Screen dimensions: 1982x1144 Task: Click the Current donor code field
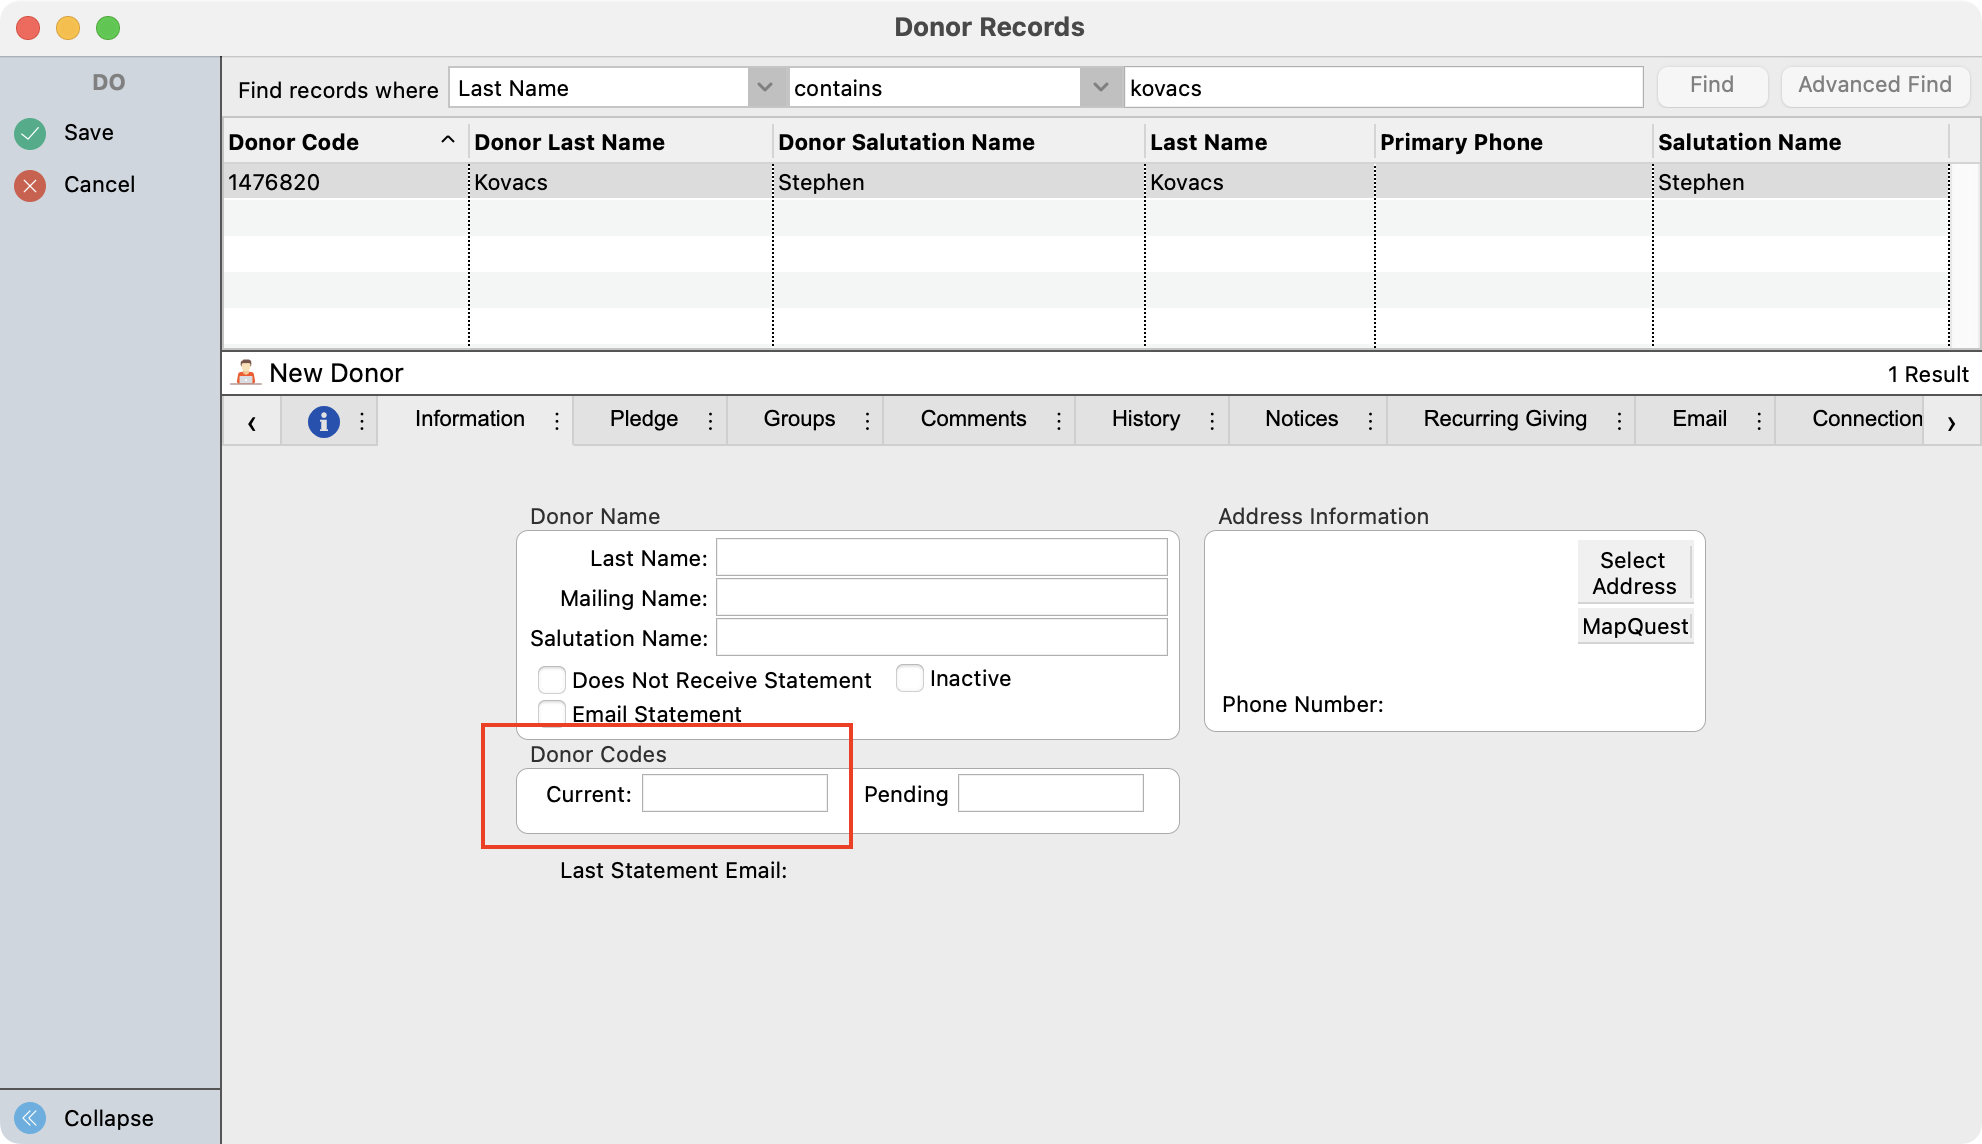pyautogui.click(x=734, y=793)
